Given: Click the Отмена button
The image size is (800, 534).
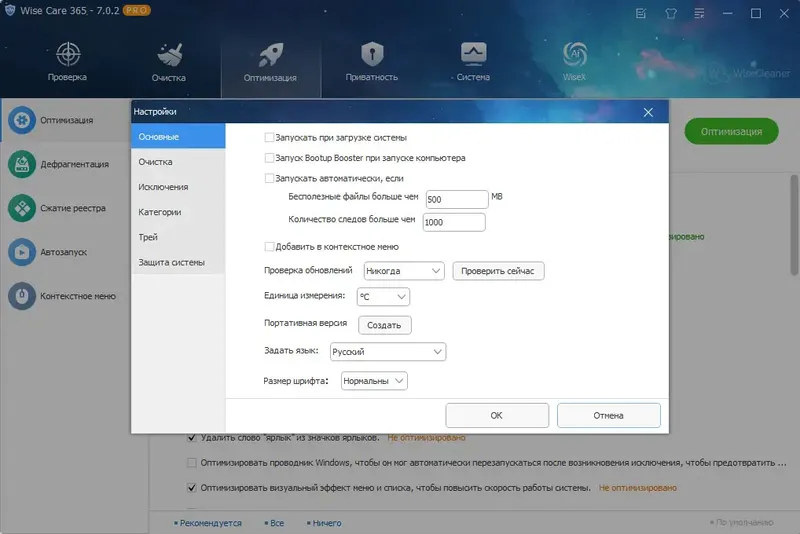Looking at the screenshot, I should tap(609, 415).
